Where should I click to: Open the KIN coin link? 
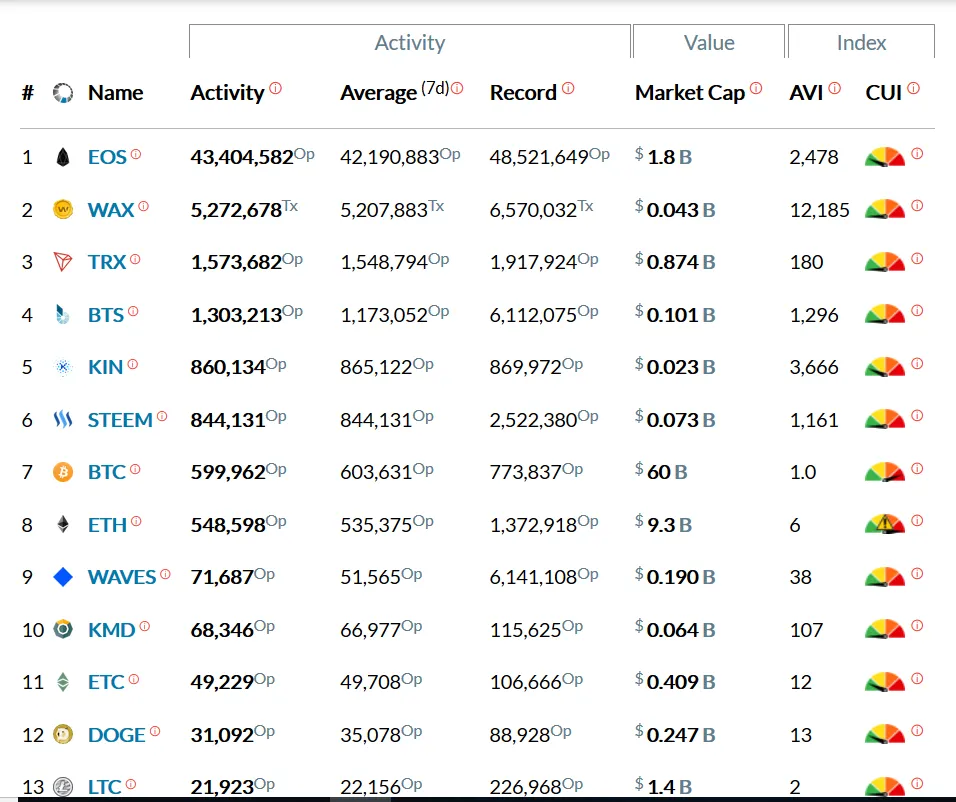pos(105,367)
